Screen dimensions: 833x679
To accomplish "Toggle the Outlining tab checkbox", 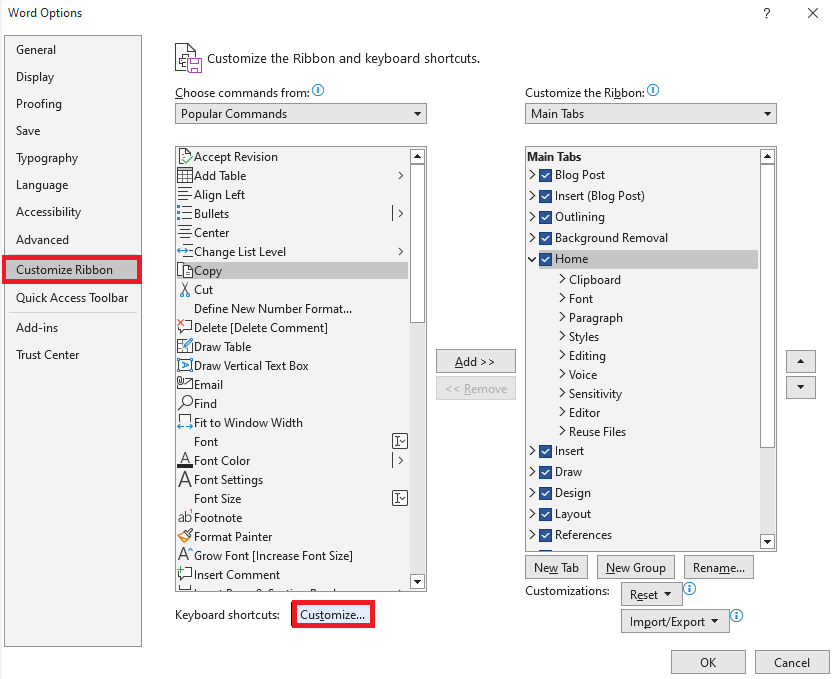I will (x=545, y=217).
